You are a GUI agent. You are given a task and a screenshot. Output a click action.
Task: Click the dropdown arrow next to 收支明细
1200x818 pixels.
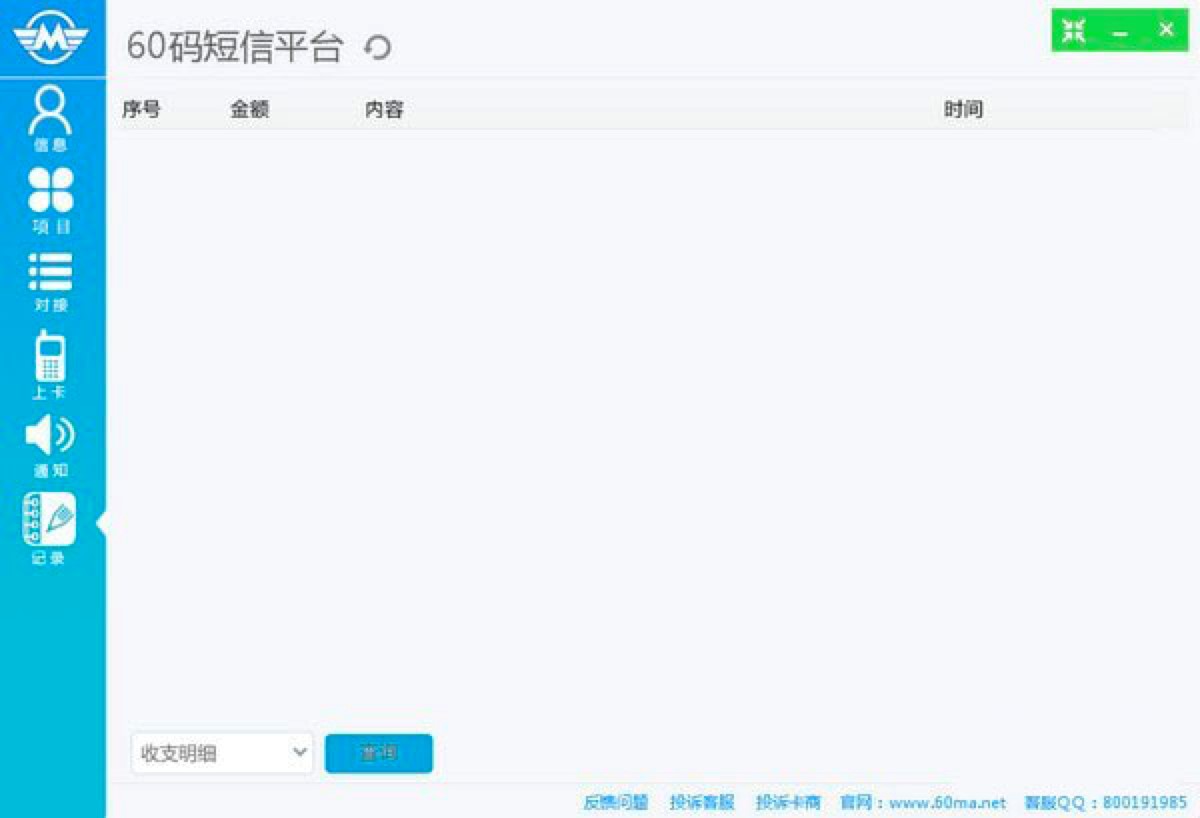tap(301, 753)
